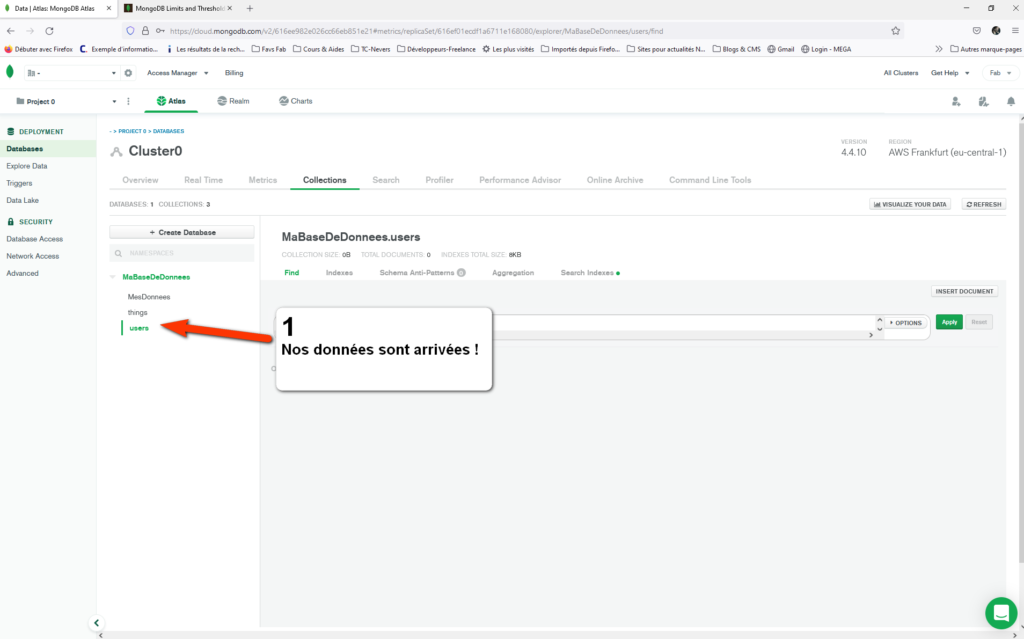
Task: Click the MongoDB leaf logo
Action: (x=10, y=72)
